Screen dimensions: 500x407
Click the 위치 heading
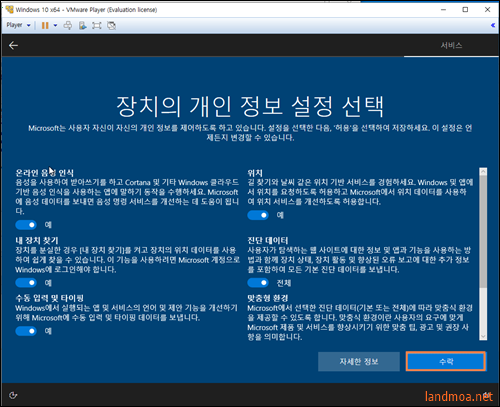pyautogui.click(x=255, y=173)
